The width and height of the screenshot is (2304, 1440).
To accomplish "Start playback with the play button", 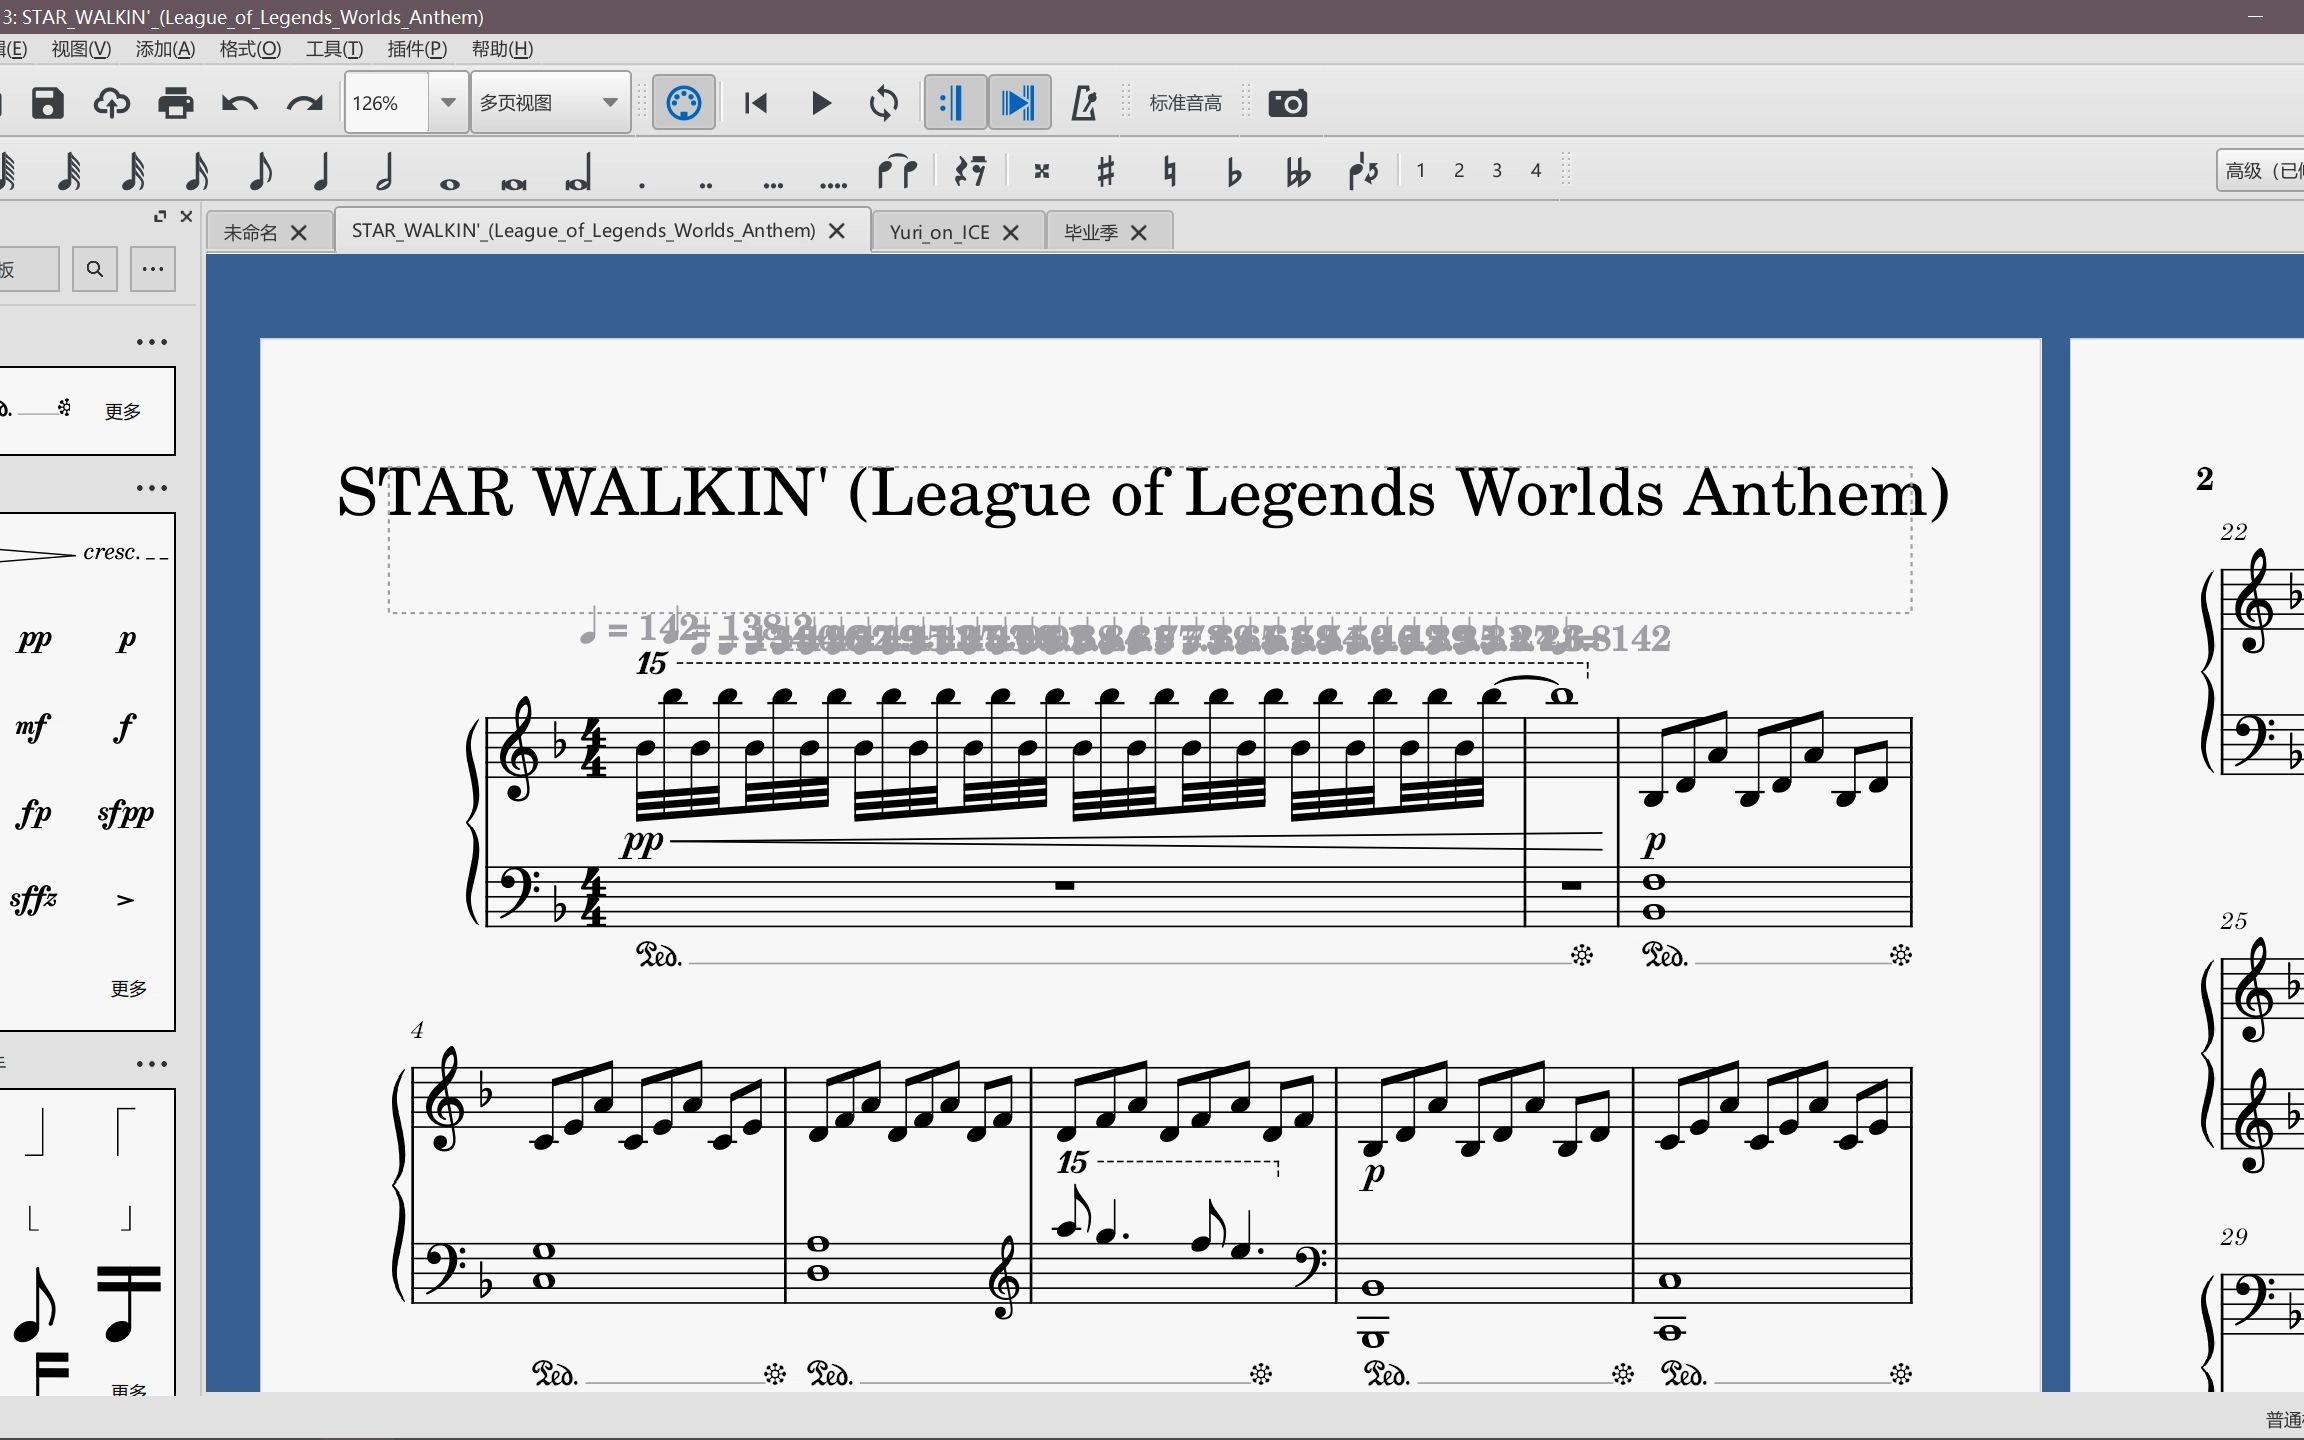I will (x=821, y=103).
